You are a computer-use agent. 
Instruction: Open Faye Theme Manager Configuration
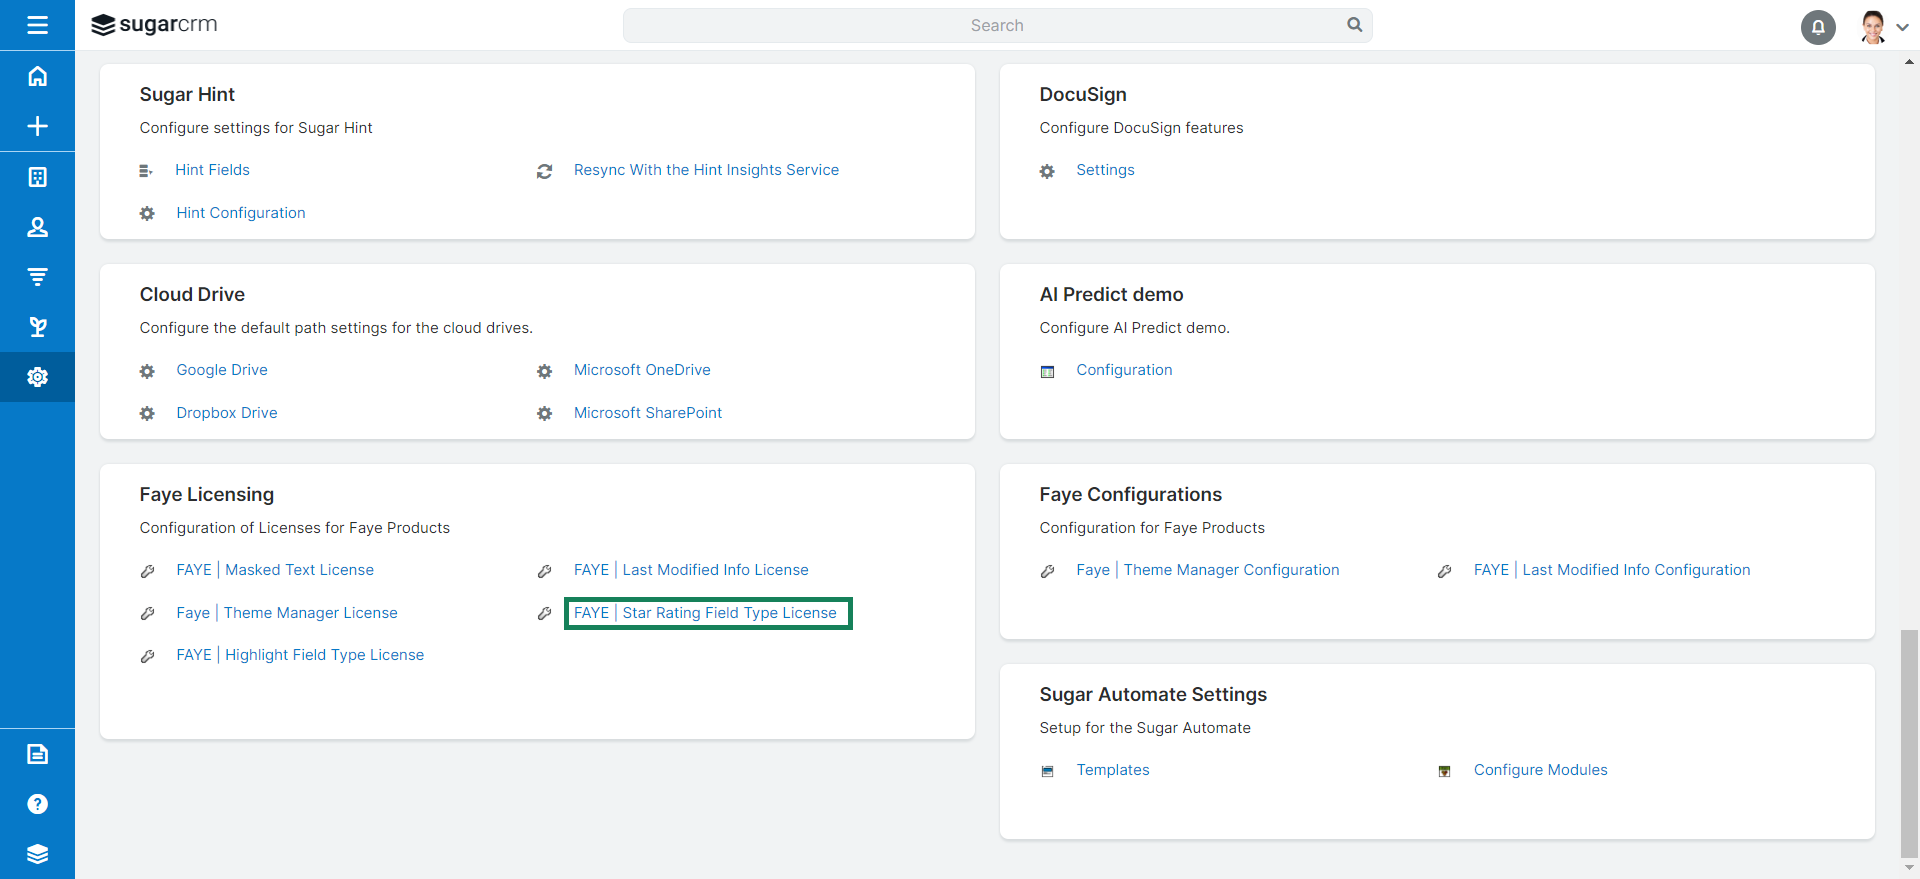tap(1208, 570)
